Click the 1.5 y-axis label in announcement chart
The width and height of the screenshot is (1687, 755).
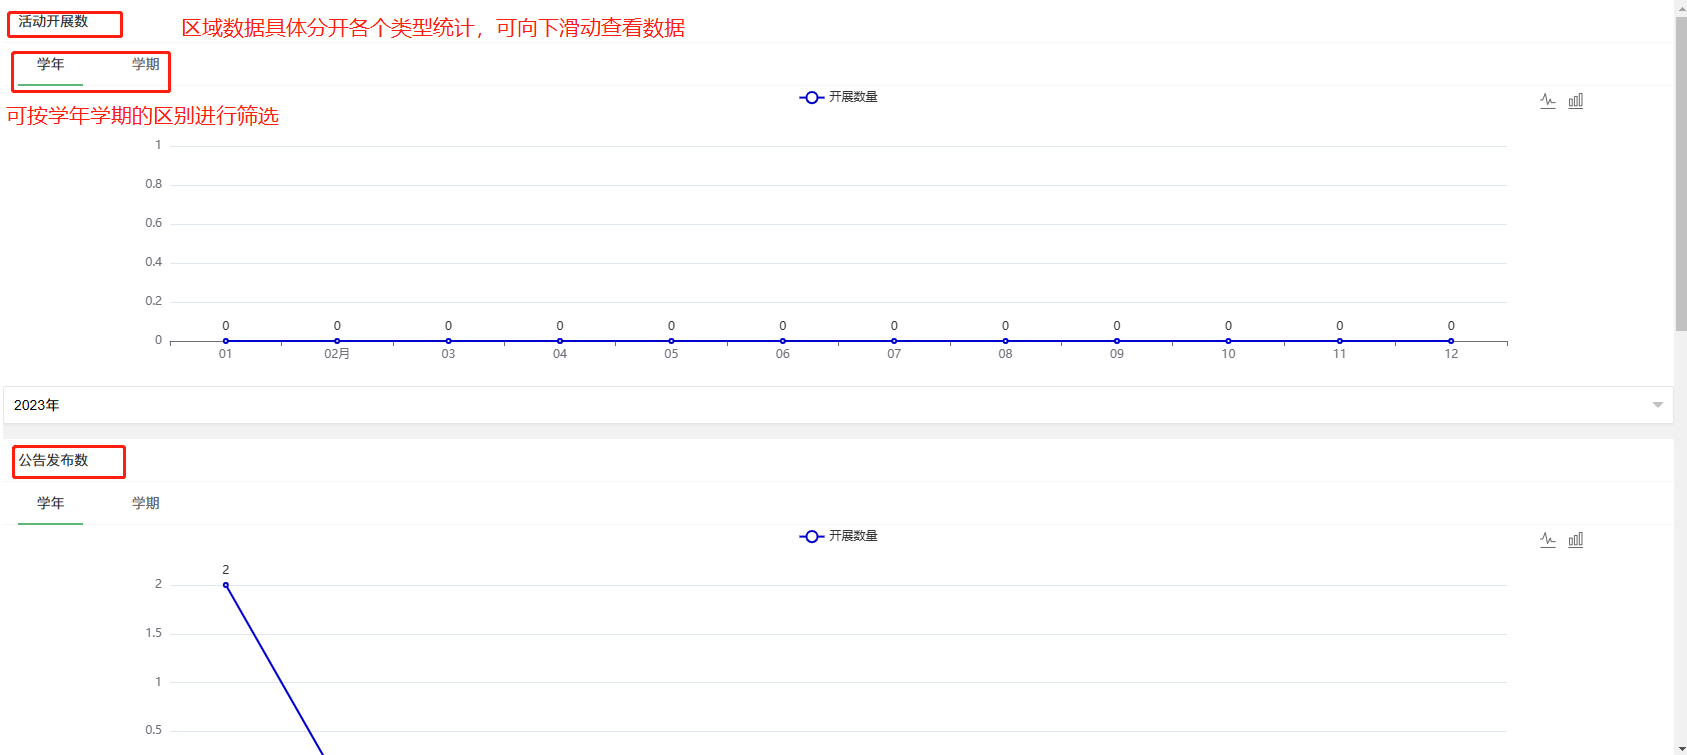(x=153, y=633)
